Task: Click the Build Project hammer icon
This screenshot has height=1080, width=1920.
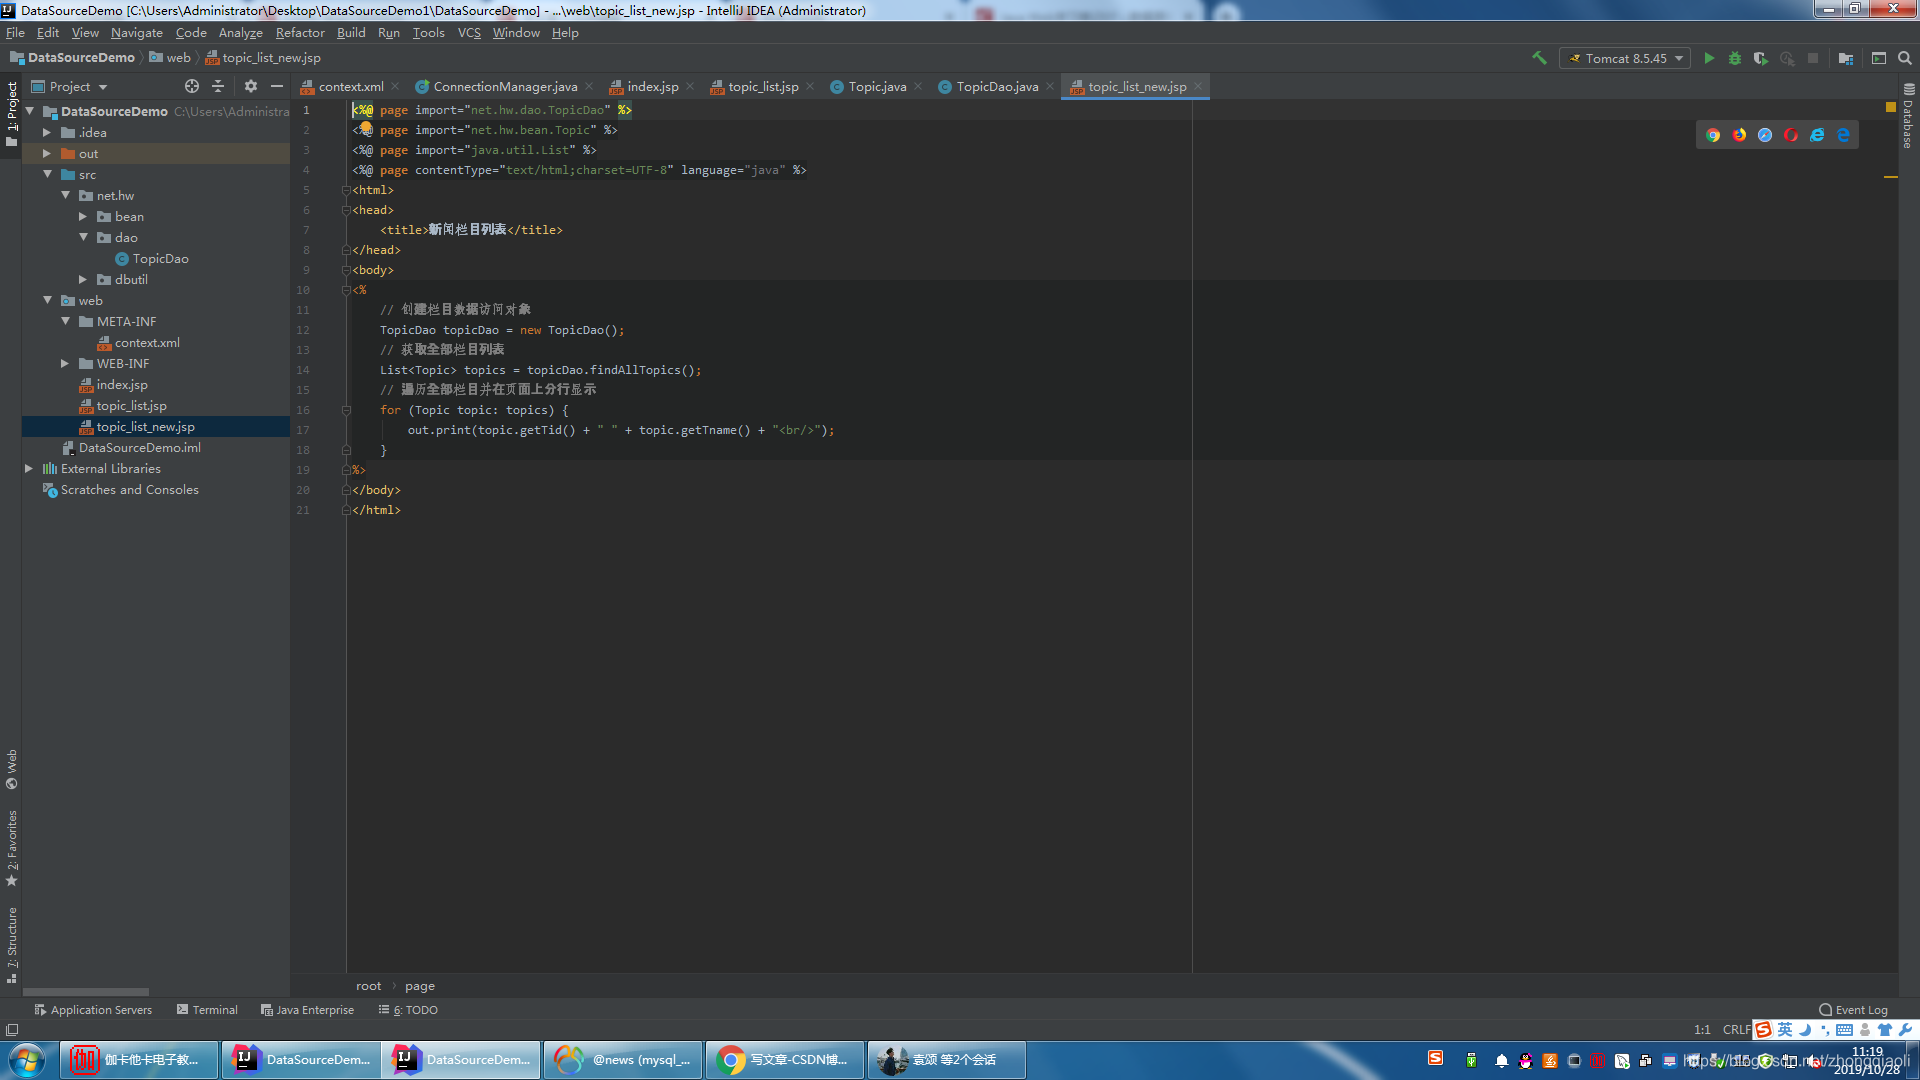Action: 1539,58
